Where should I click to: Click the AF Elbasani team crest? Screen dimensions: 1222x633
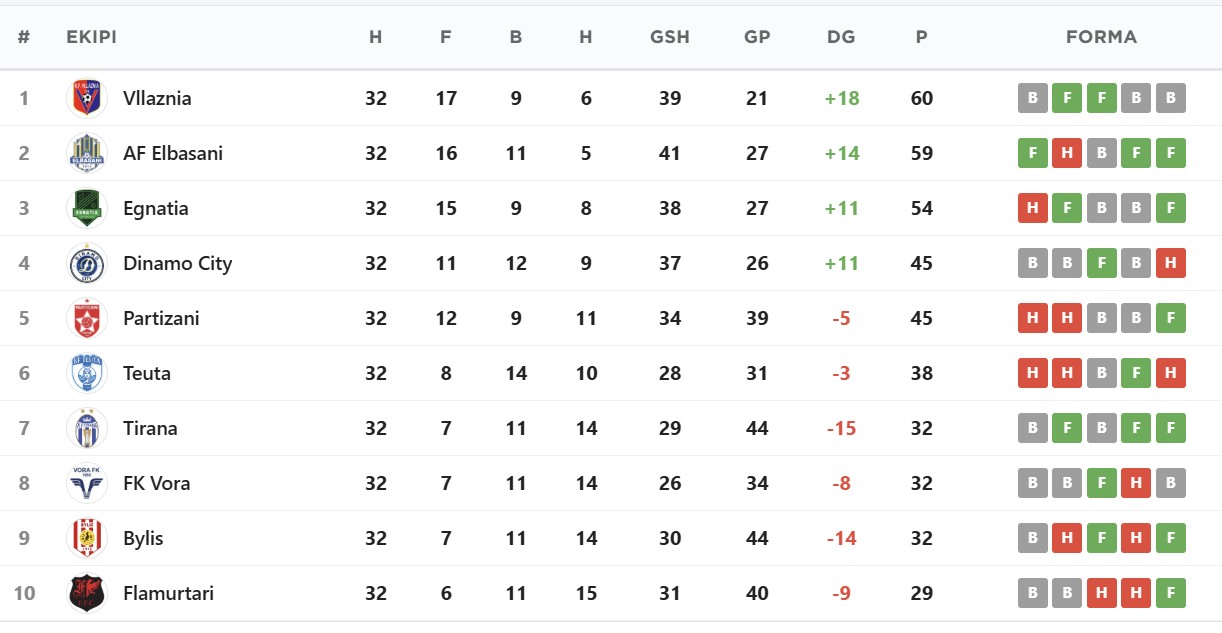click(87, 153)
